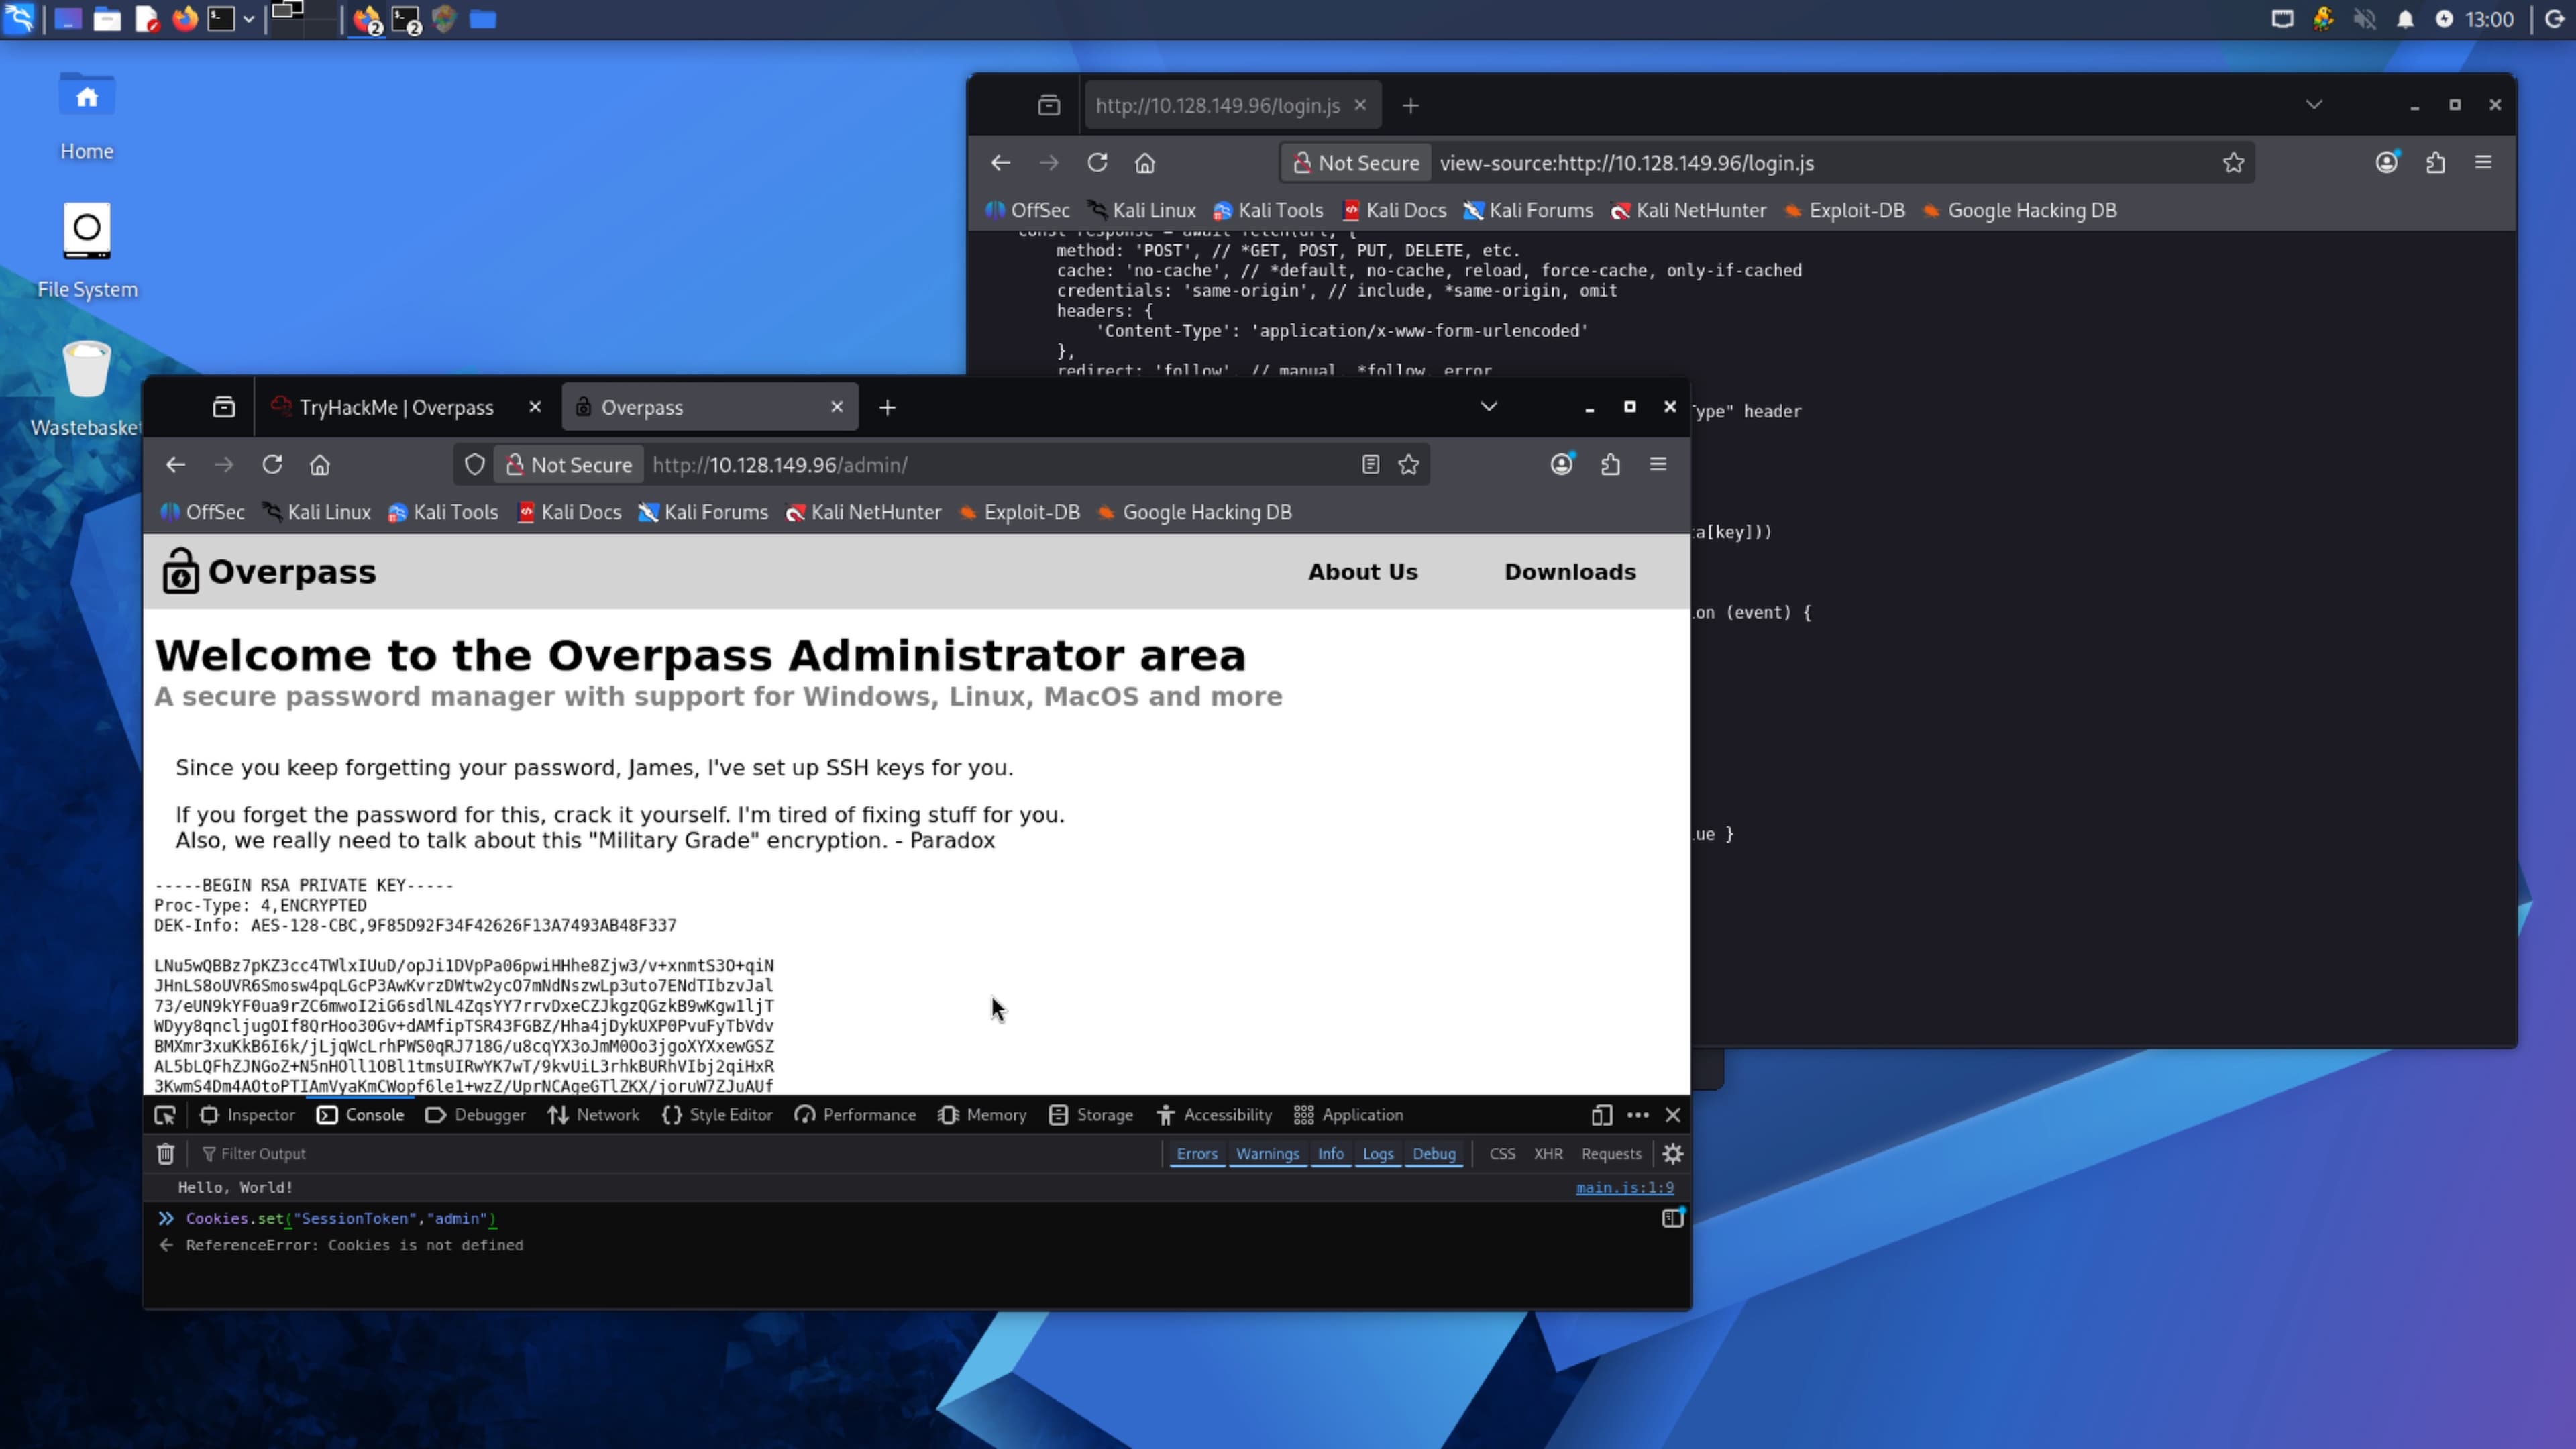Go back in the Overpass window

pos(176,465)
